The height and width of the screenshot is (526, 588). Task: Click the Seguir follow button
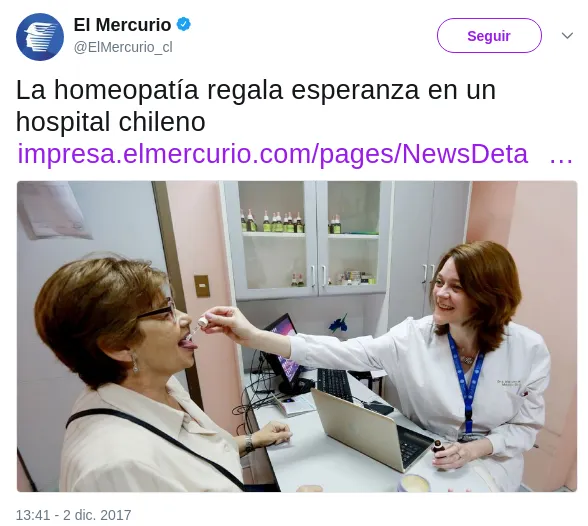489,36
